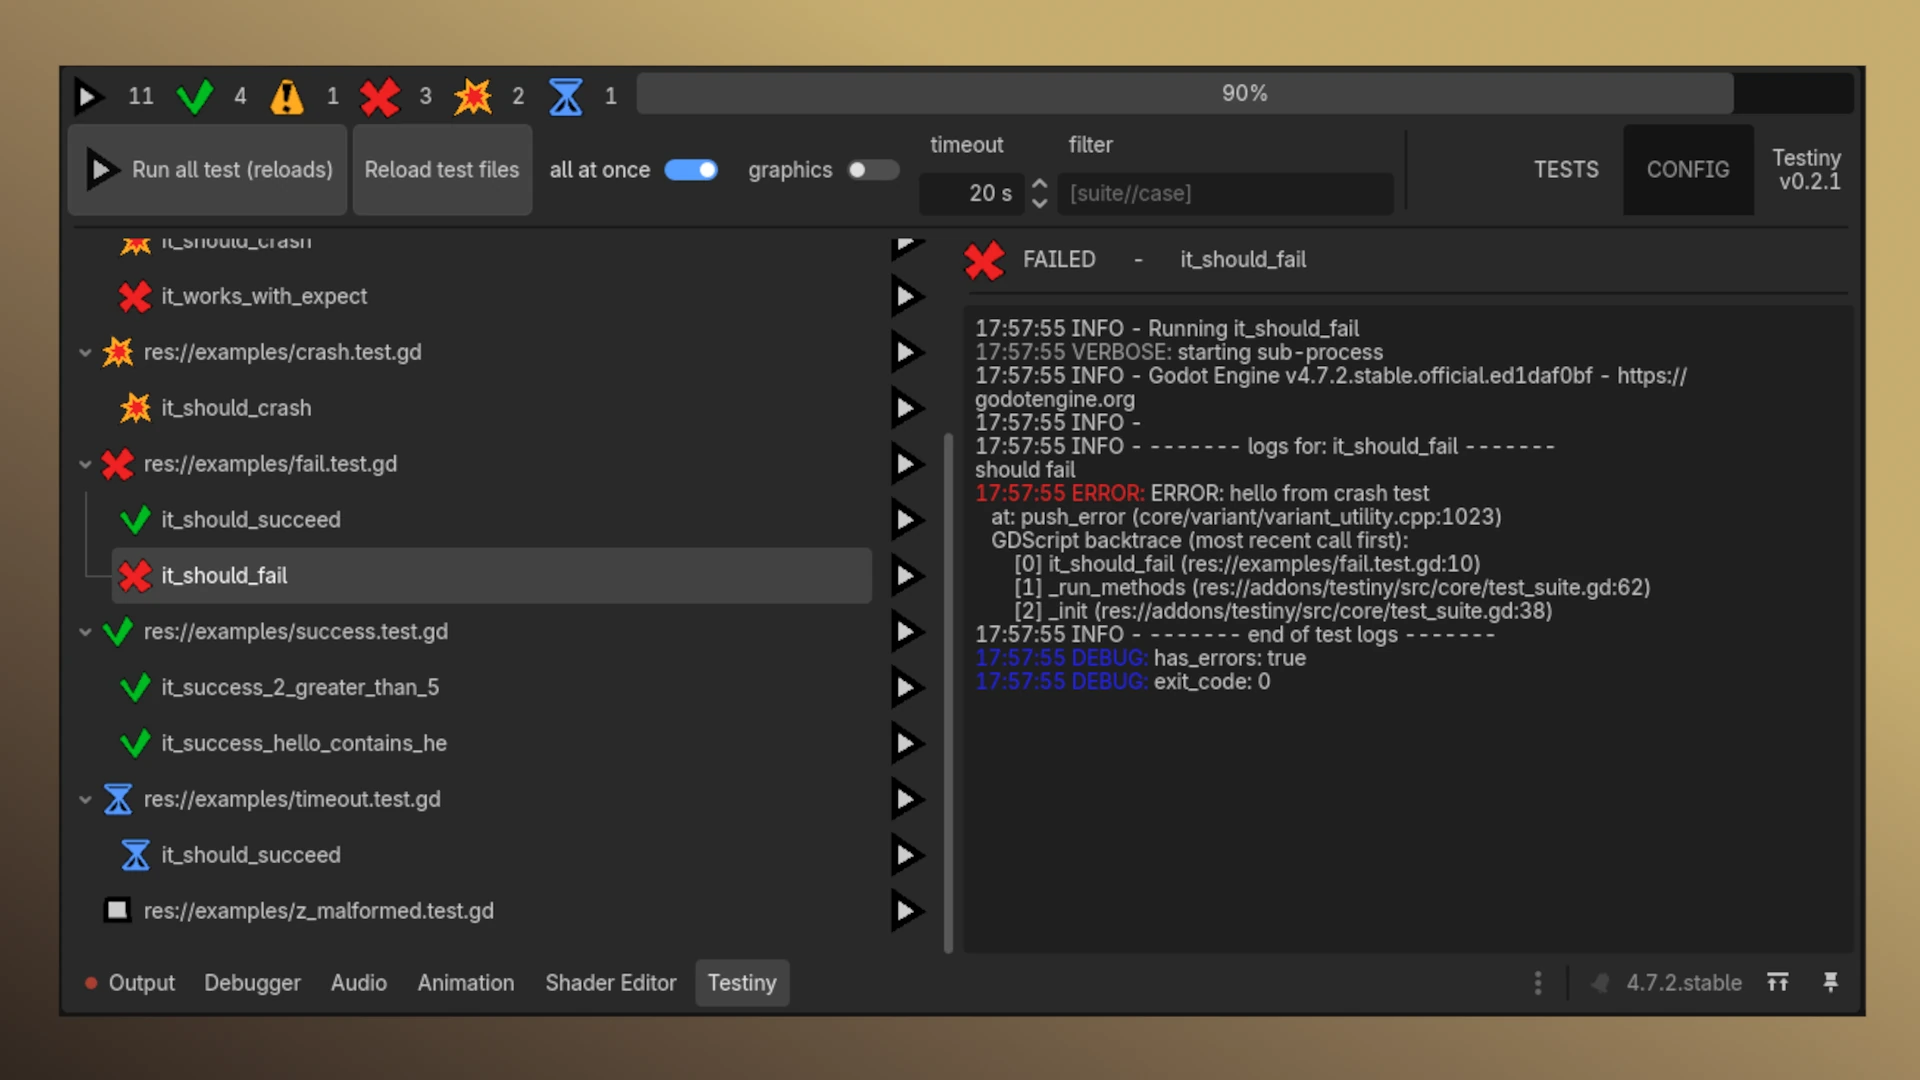Enable the graphics toggle

pos(873,170)
